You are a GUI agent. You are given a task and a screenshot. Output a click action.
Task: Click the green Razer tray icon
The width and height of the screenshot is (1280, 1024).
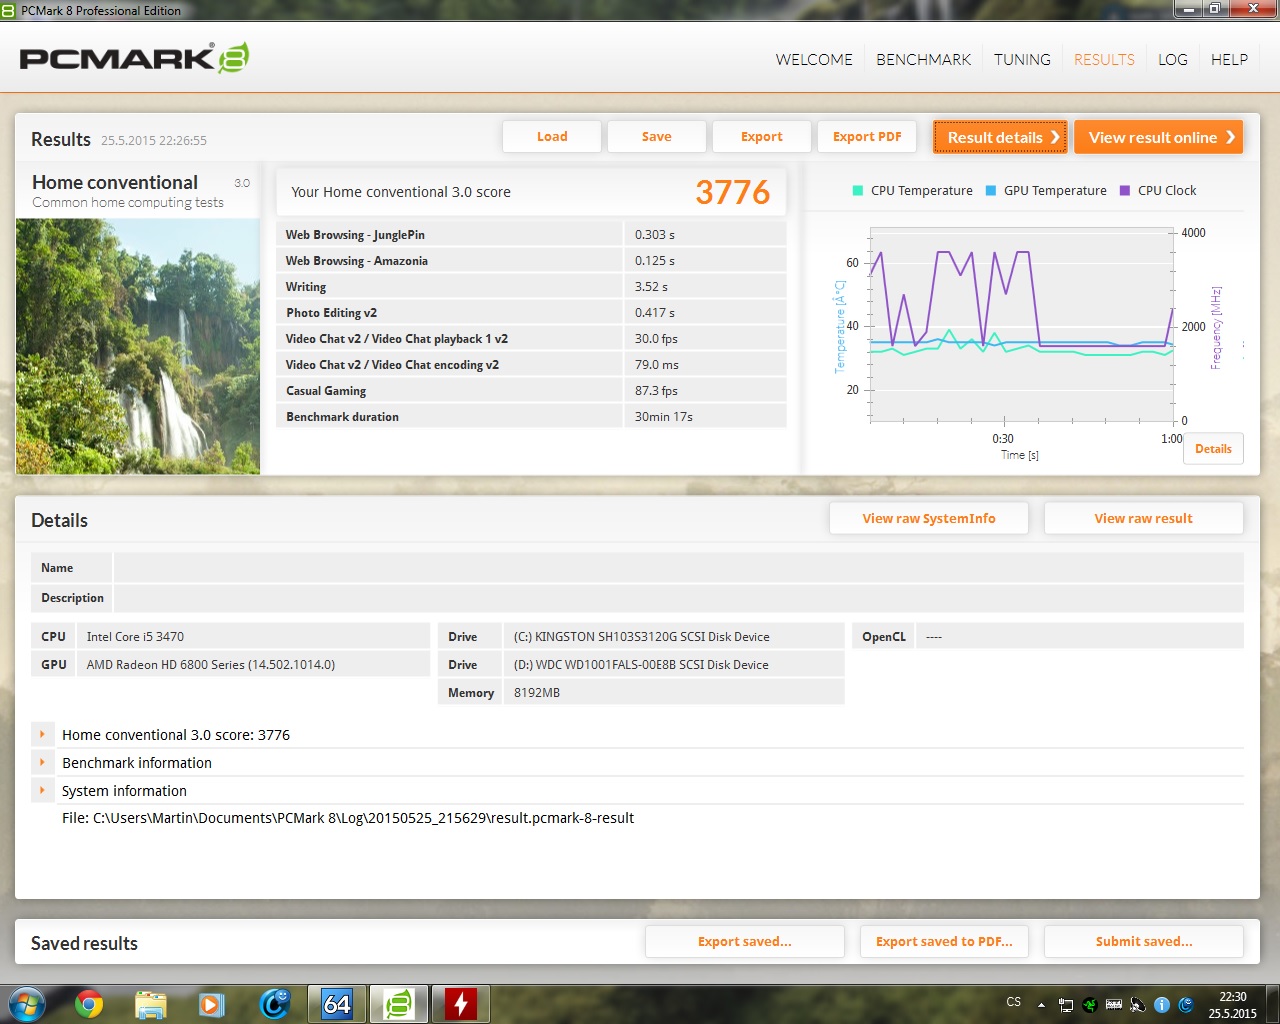(x=1090, y=1005)
